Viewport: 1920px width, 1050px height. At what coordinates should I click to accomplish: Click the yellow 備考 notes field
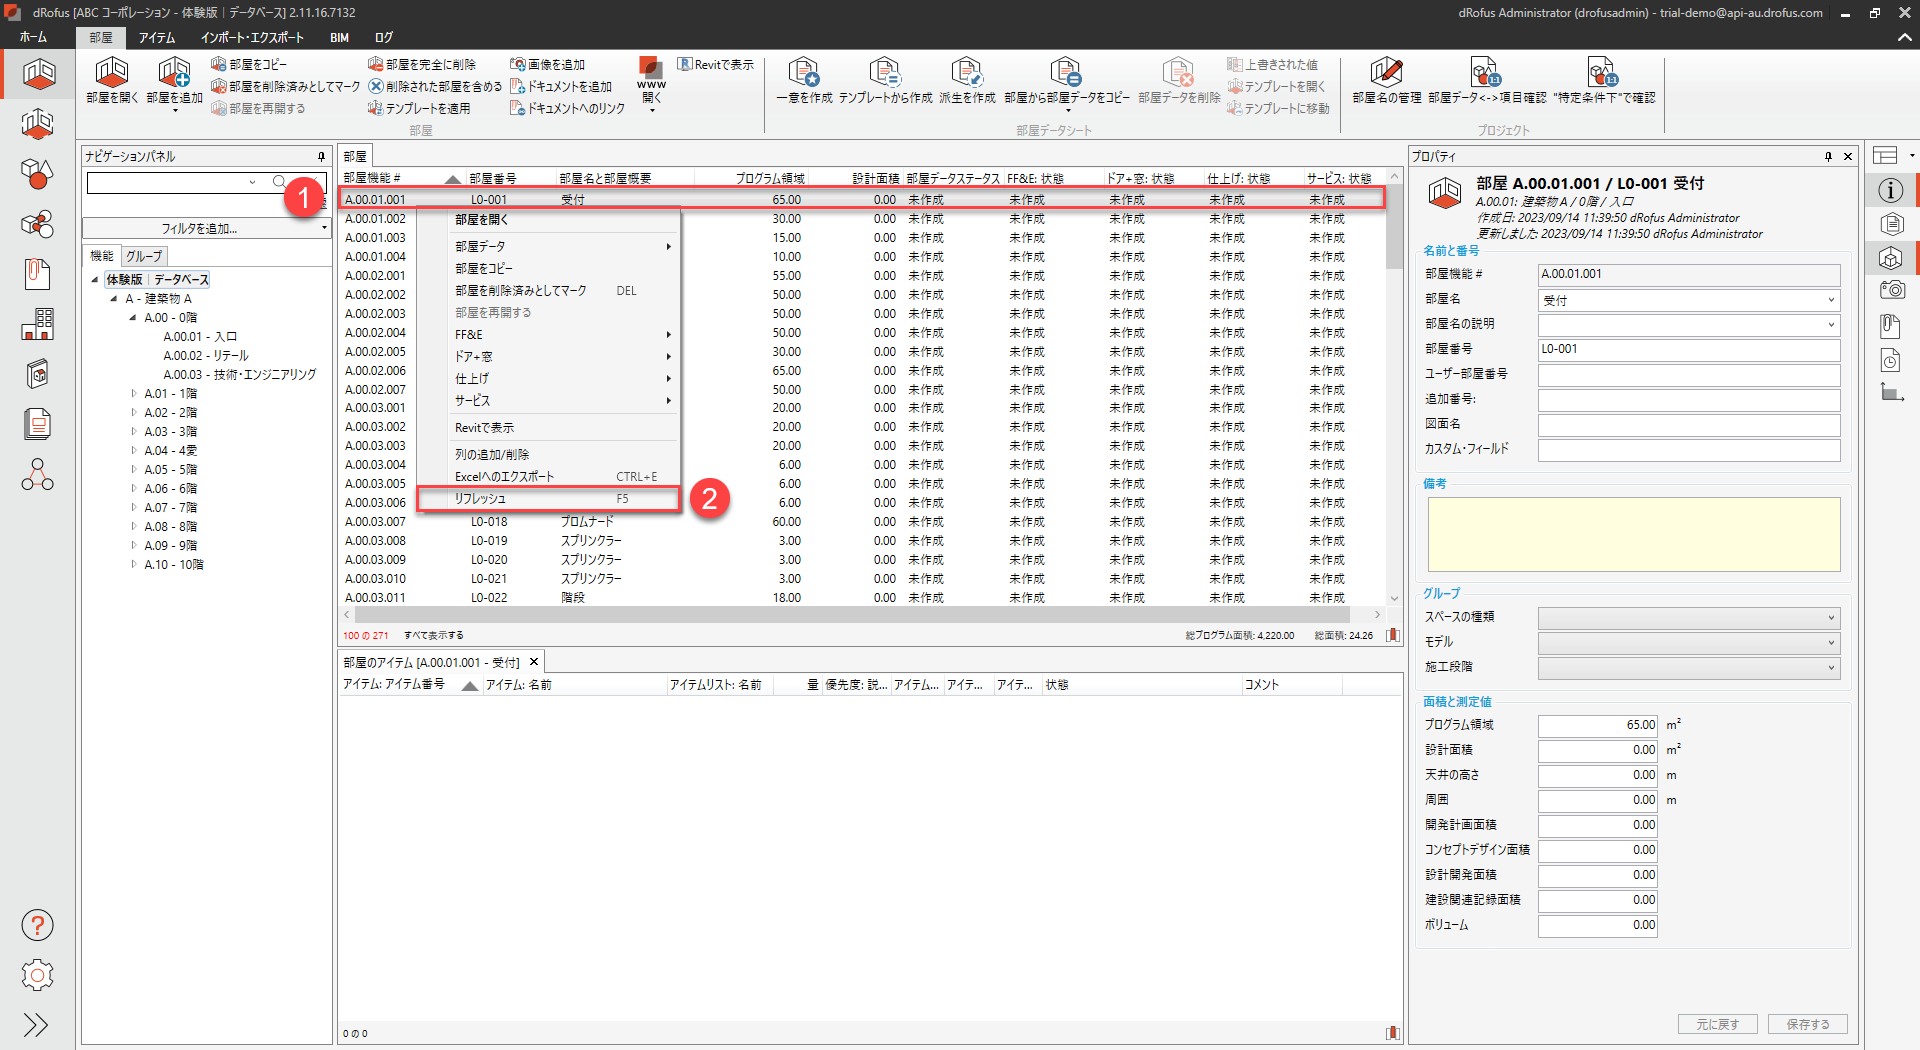tap(1633, 534)
